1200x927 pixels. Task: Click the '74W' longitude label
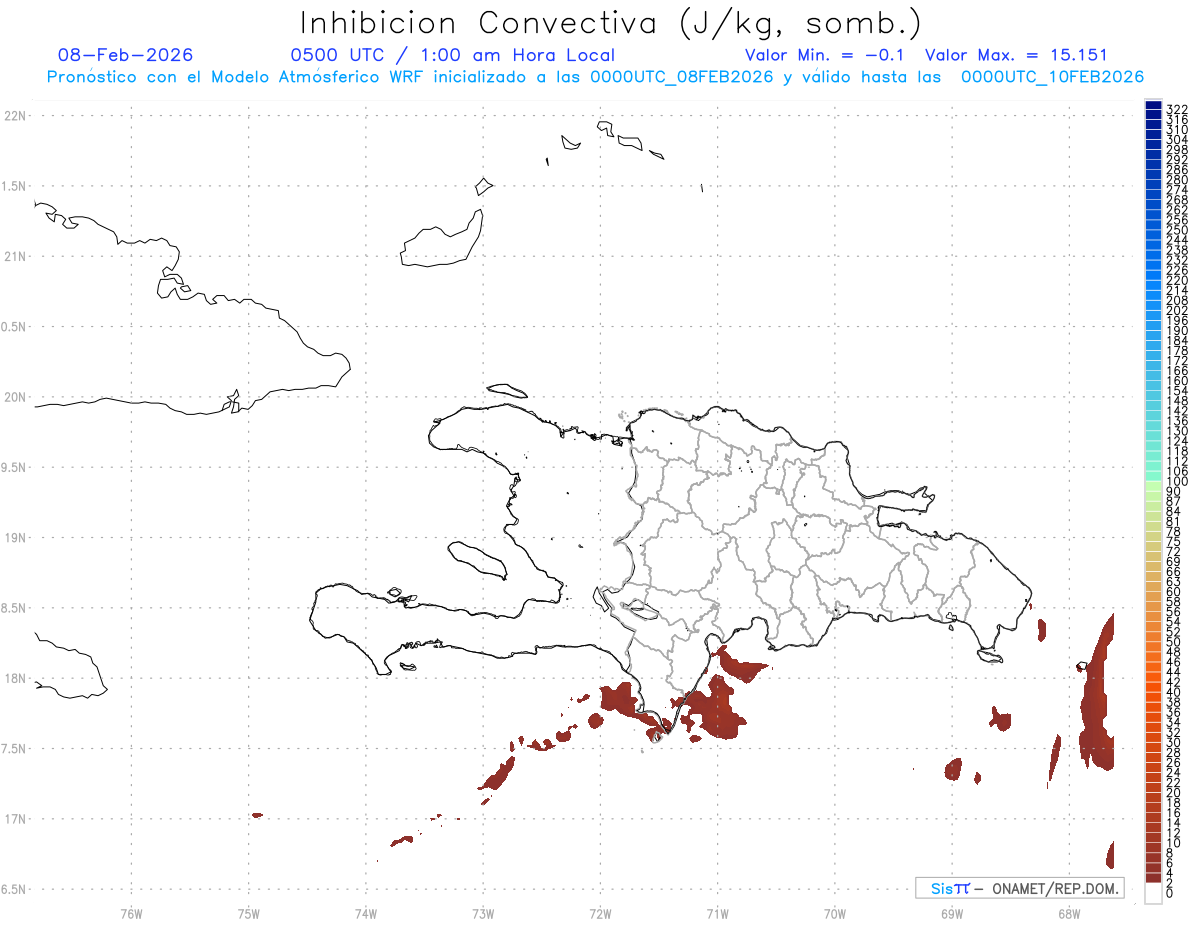[366, 913]
